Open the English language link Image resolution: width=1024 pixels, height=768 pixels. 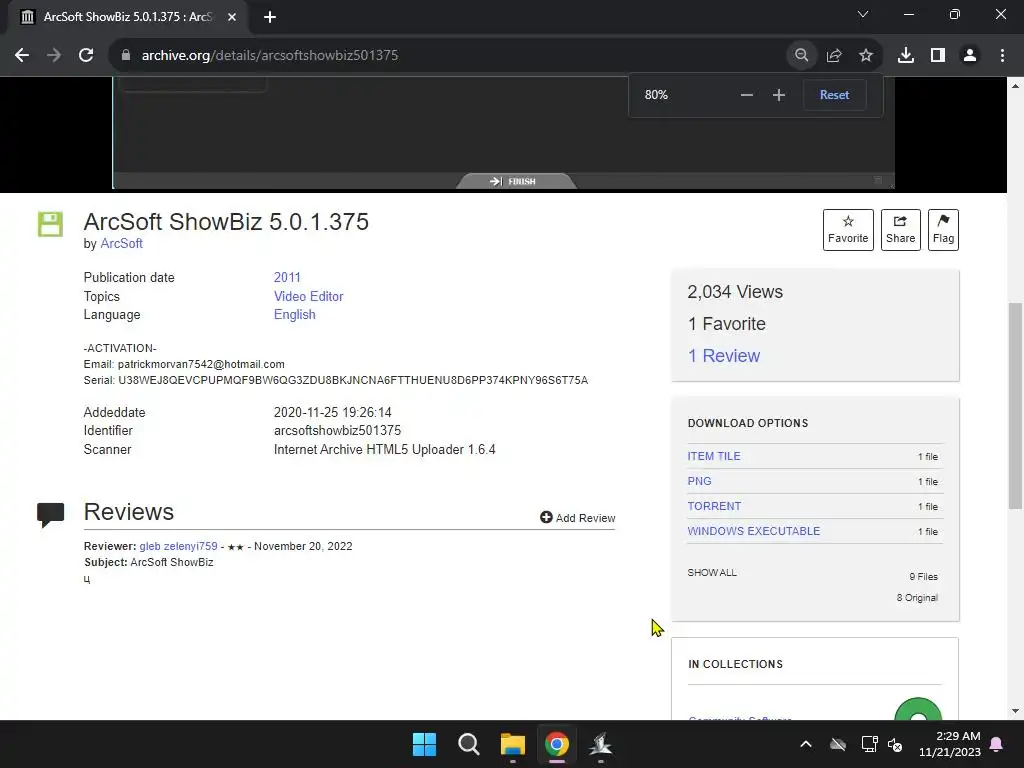coord(295,315)
